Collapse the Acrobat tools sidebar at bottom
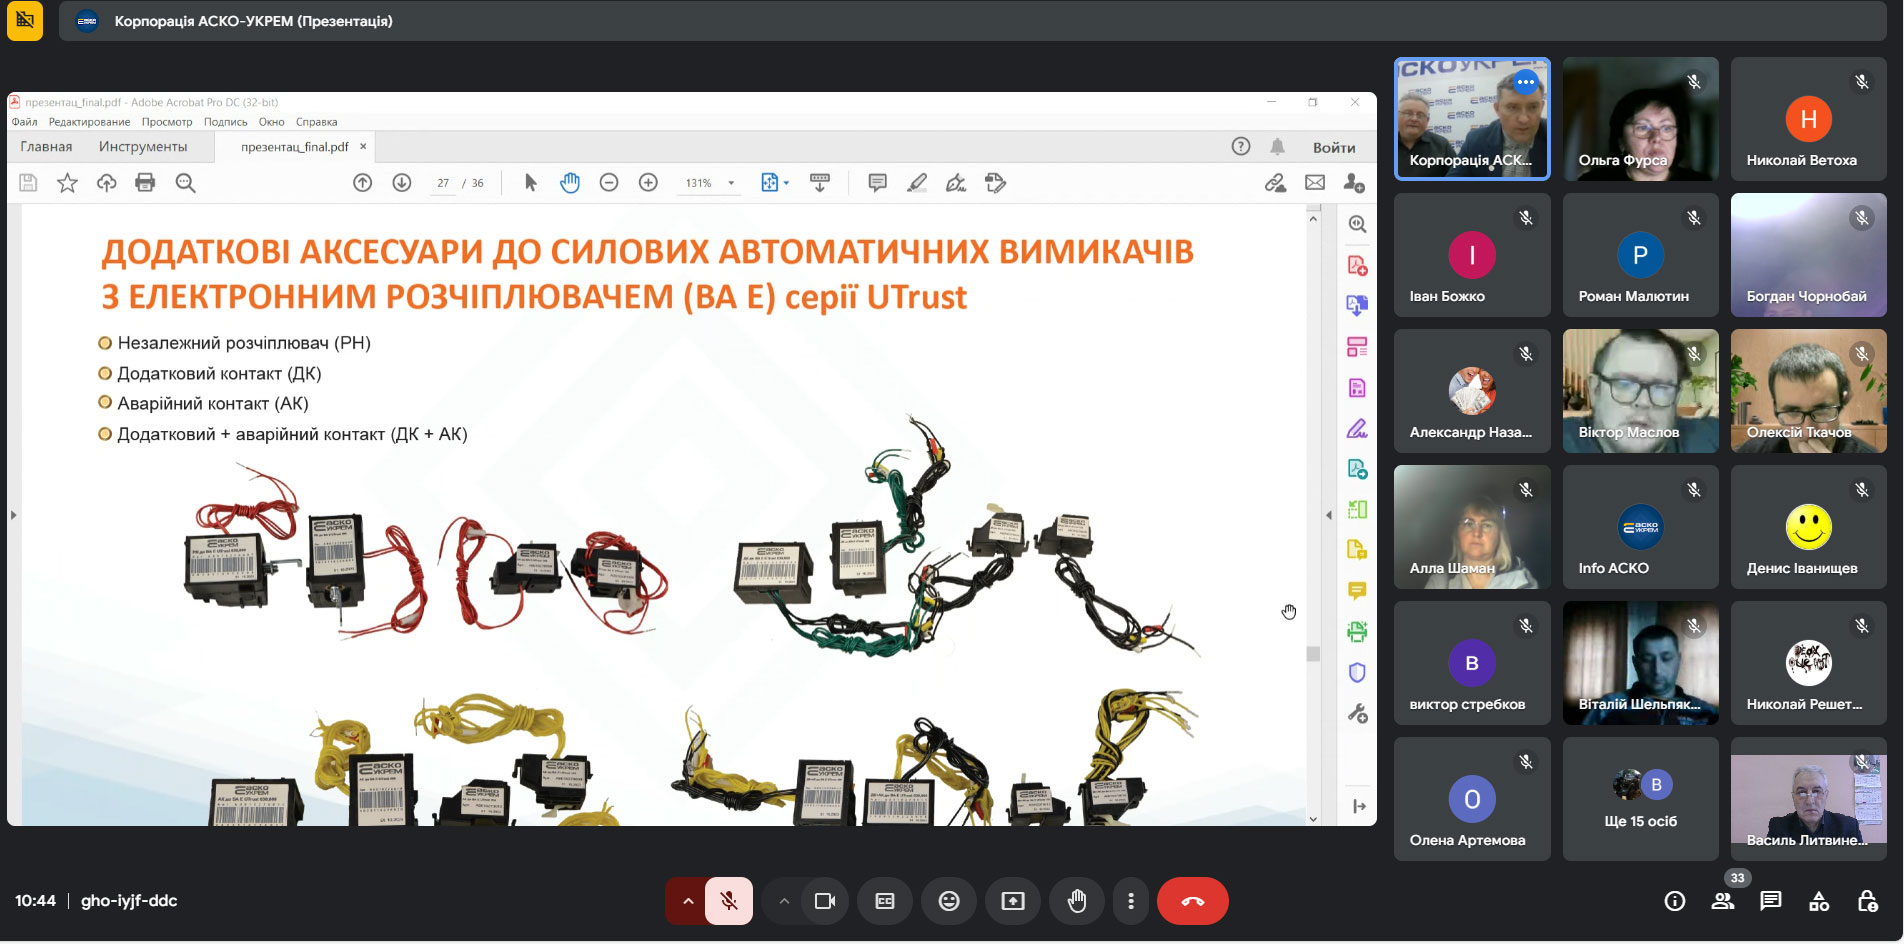This screenshot has width=1904, height=944. coord(1359,806)
